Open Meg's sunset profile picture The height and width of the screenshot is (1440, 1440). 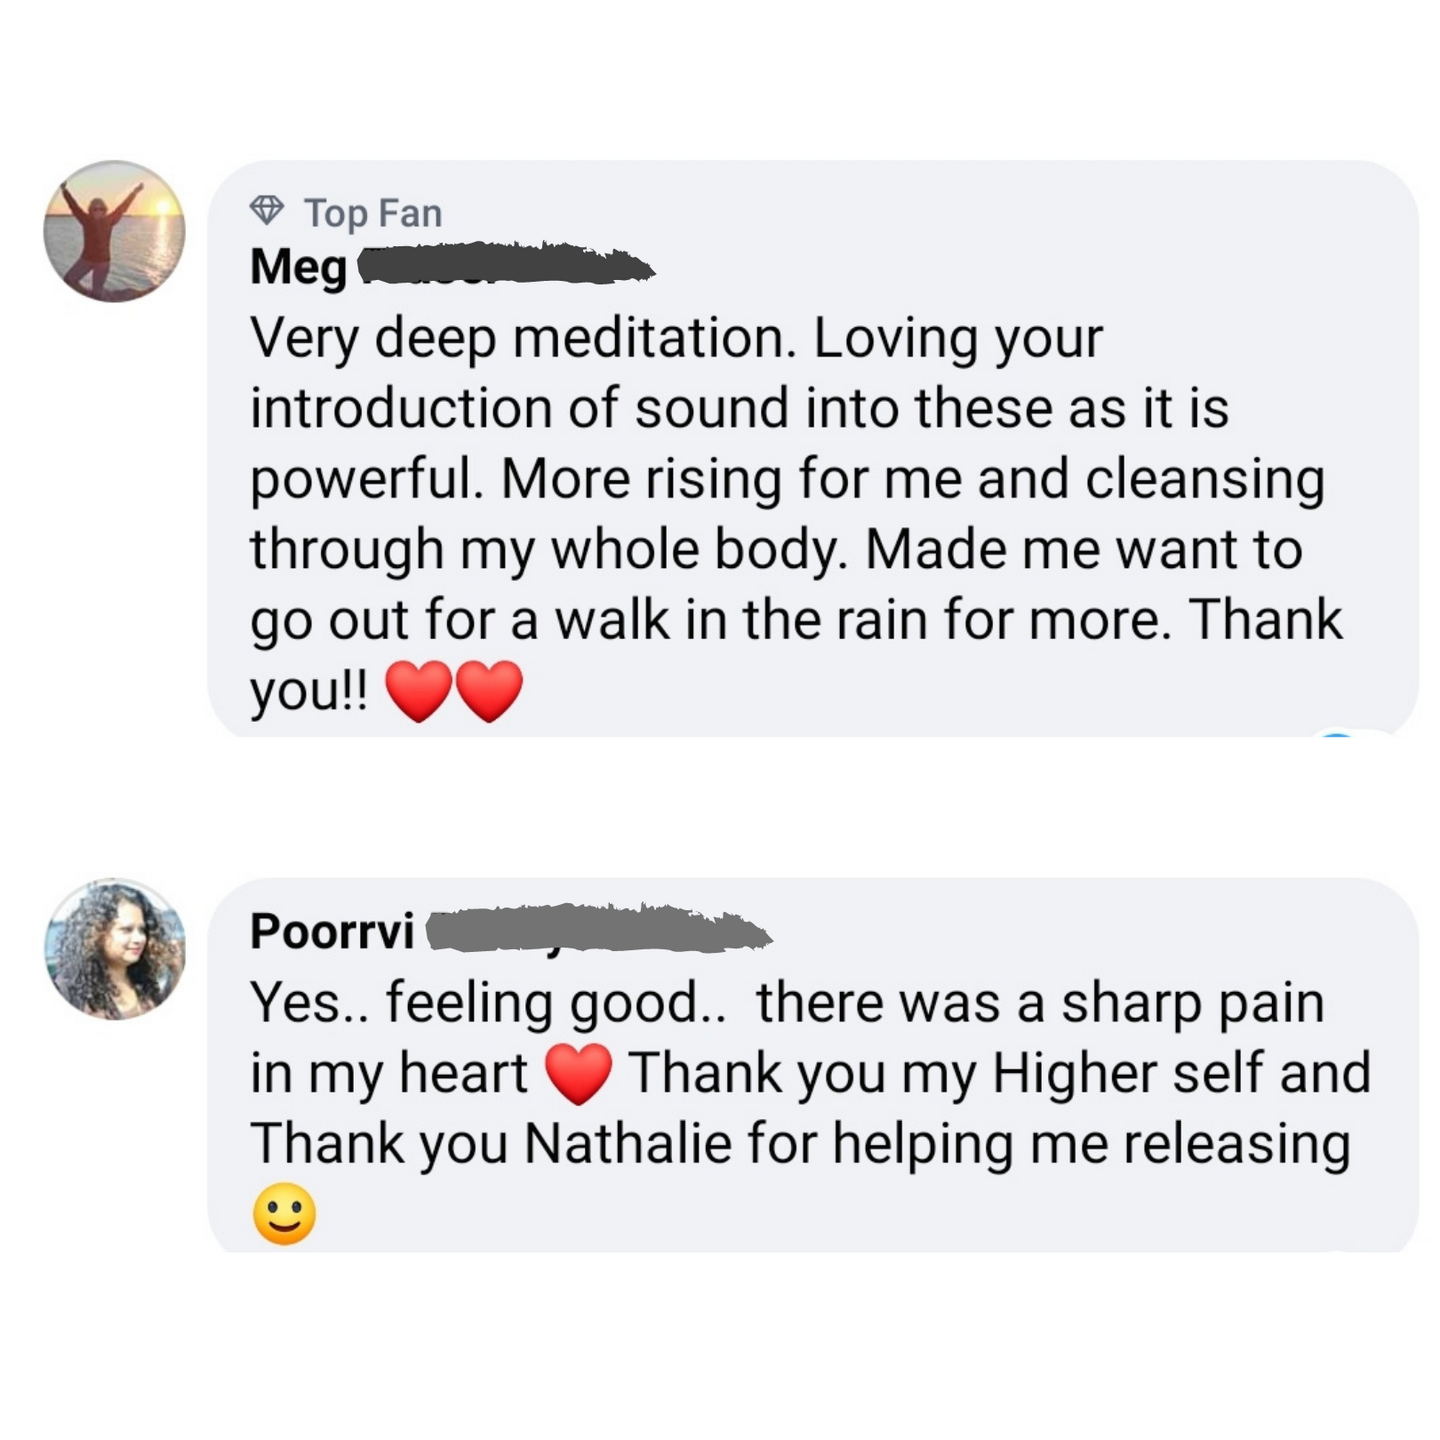tap(114, 231)
